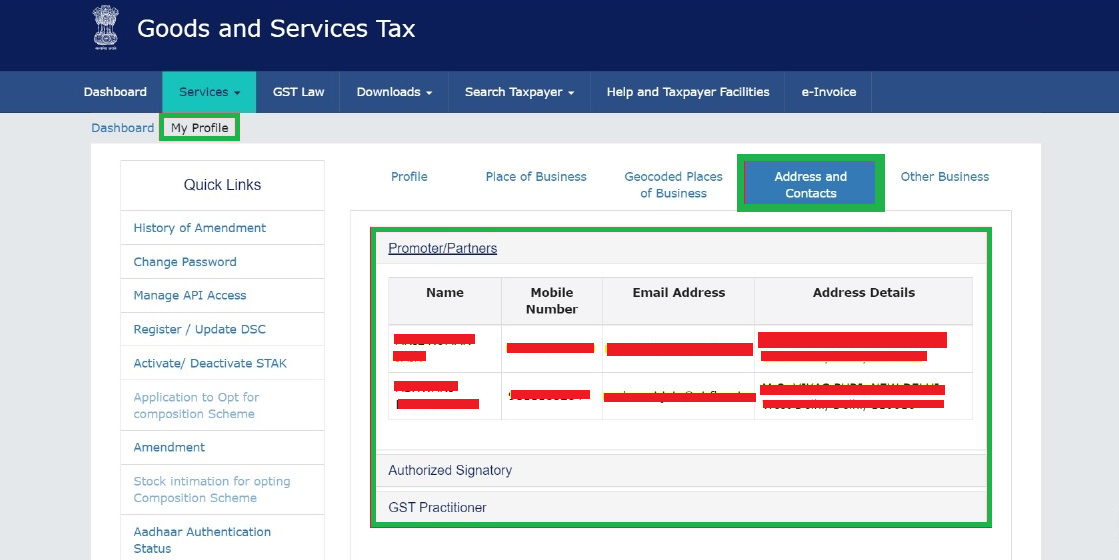Open History of Amendment quick link
1119x560 pixels.
pos(200,228)
